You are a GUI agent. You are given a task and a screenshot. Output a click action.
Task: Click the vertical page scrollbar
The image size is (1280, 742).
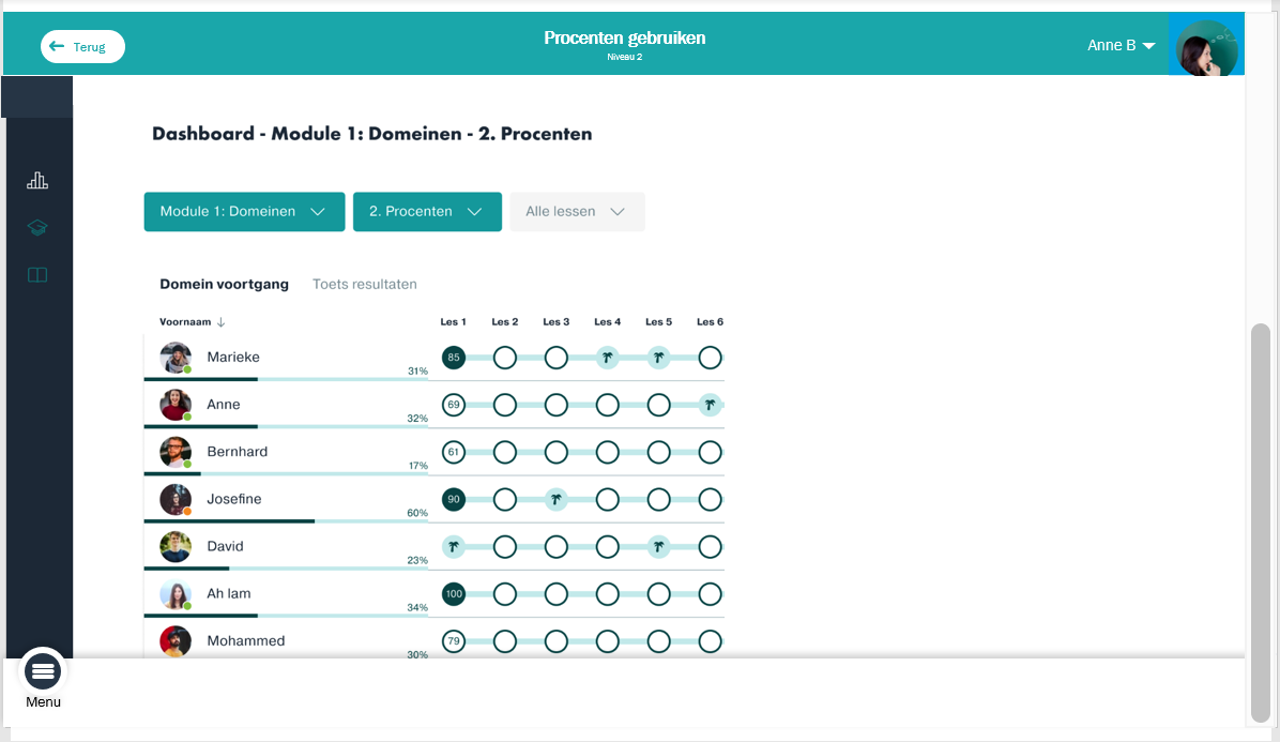coord(1261,522)
